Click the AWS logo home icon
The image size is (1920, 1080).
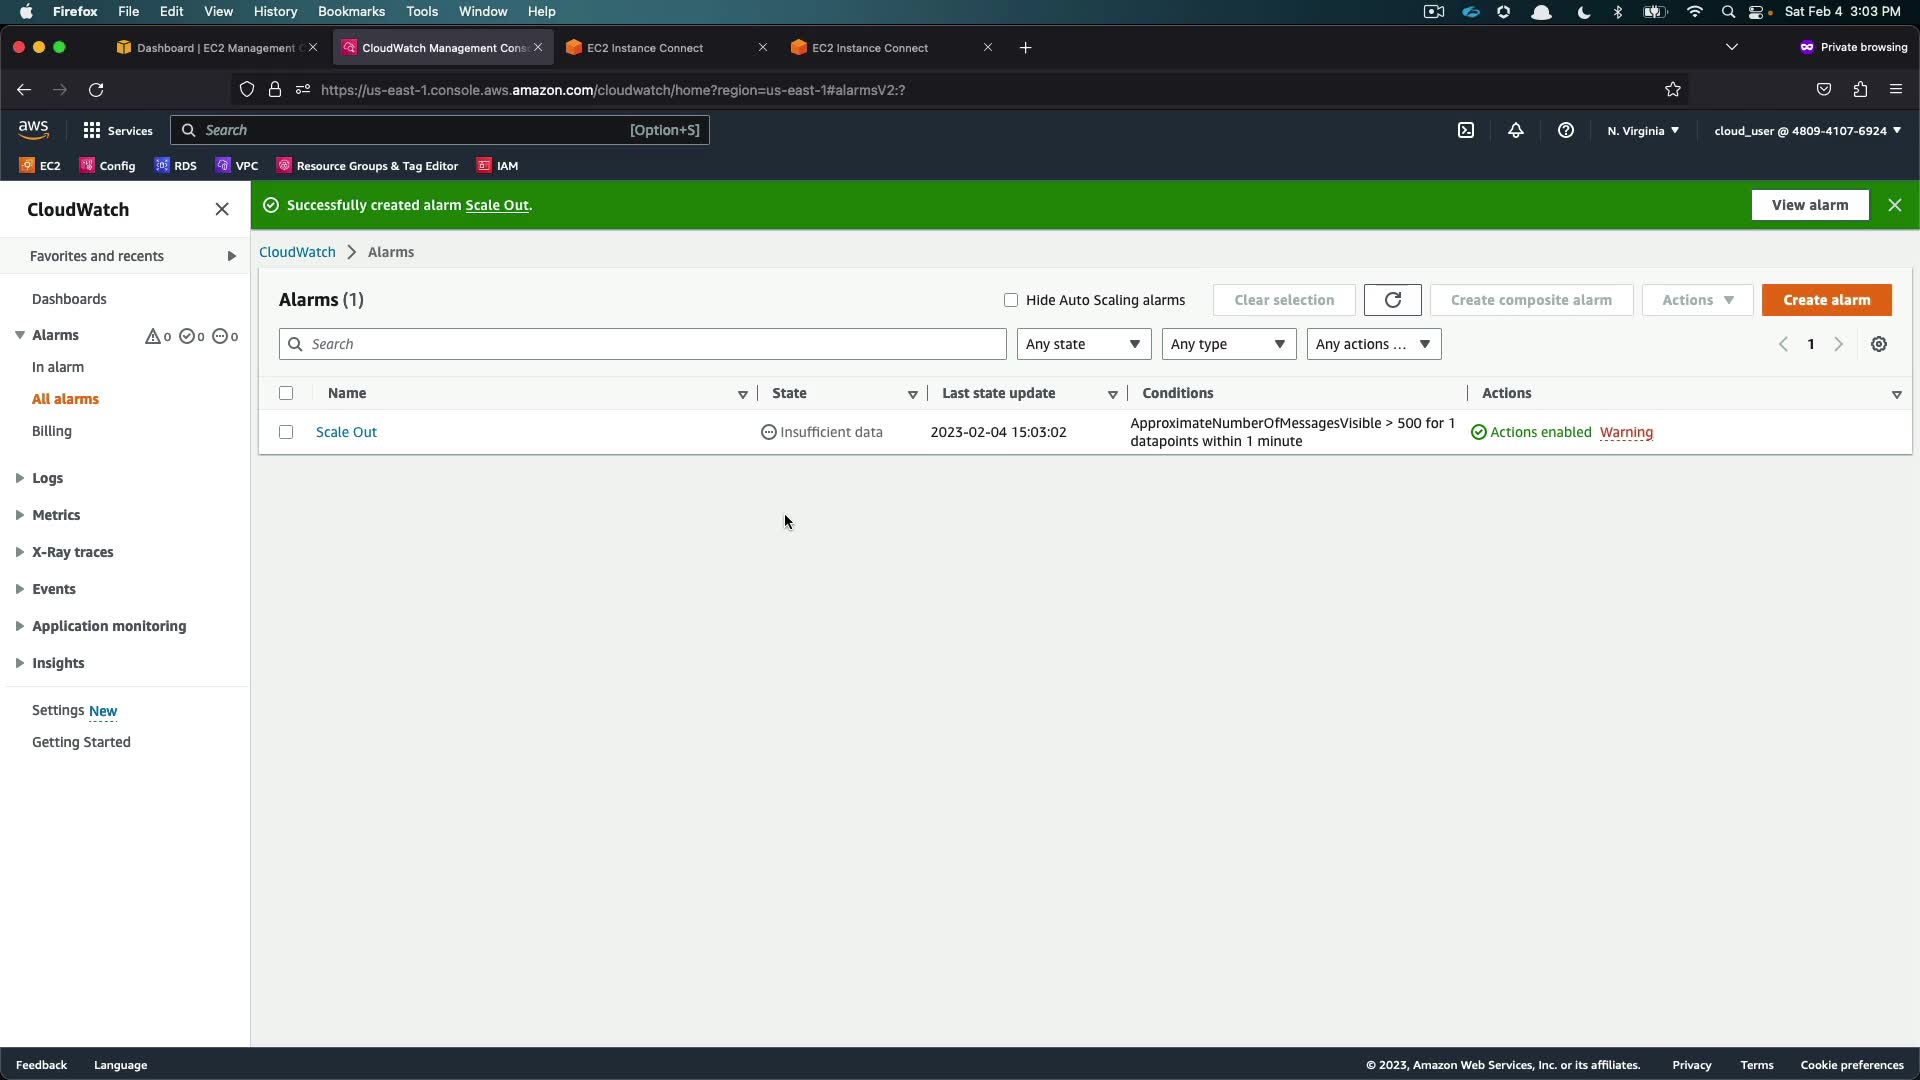point(33,130)
